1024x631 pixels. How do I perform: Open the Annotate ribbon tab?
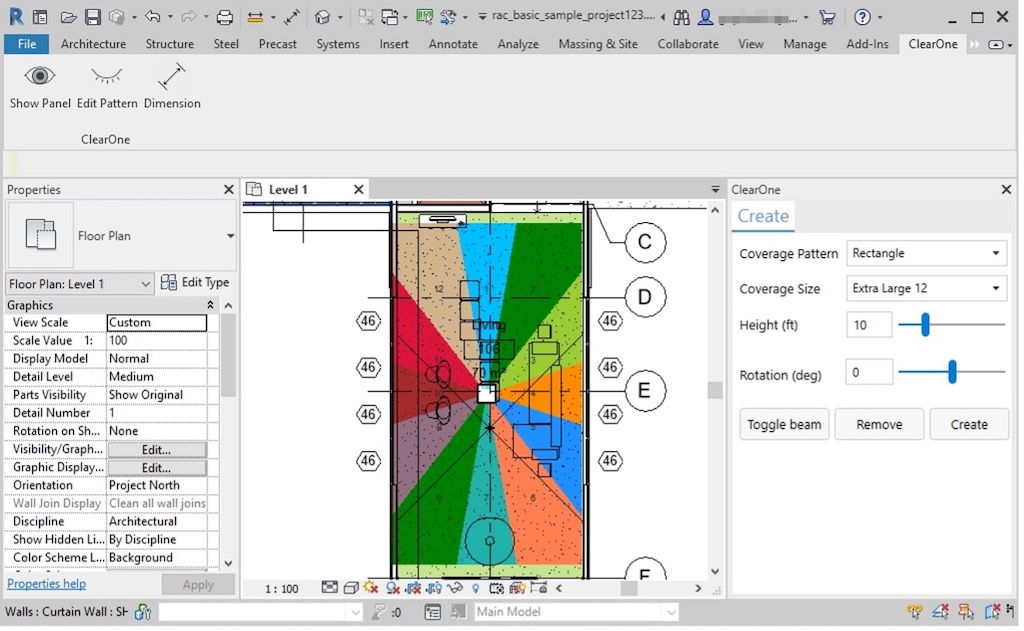453,44
